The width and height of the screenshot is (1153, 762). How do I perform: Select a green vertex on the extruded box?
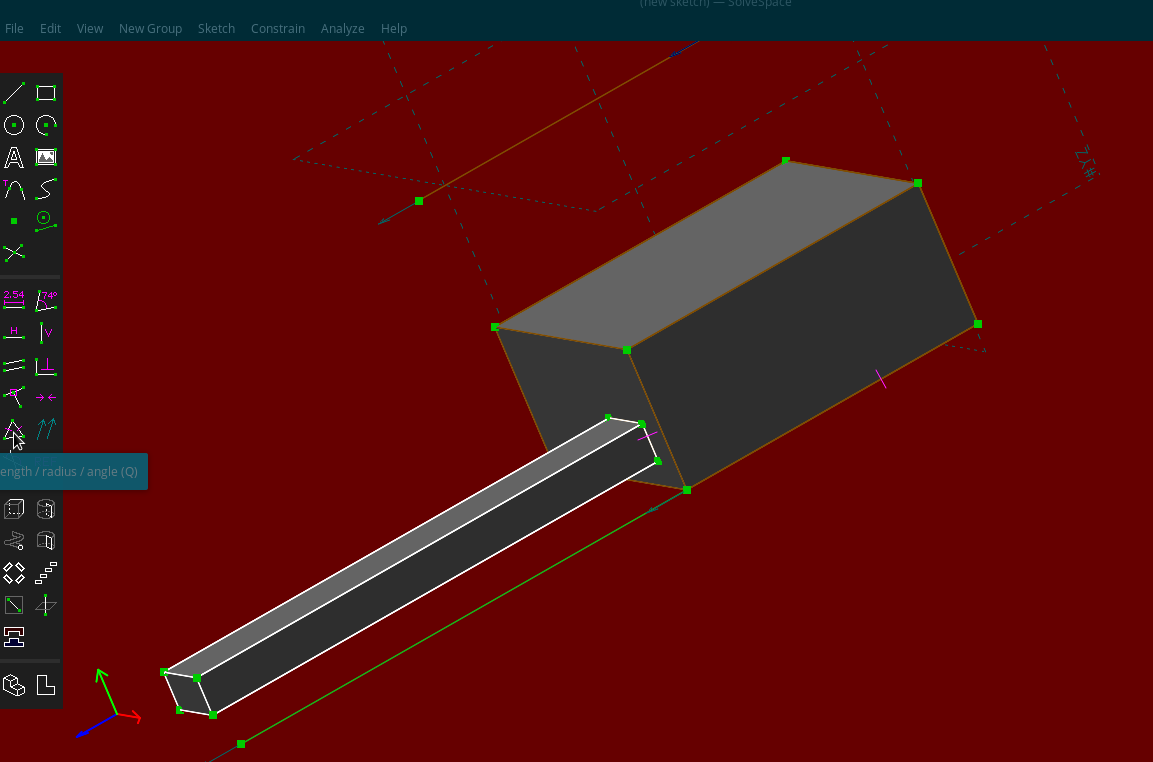(x=785, y=160)
